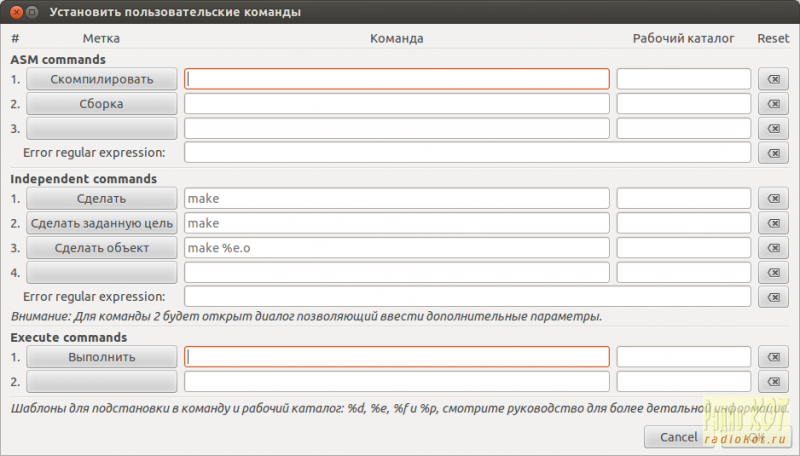Viewport: 800px width, 456px height.
Task: Focus working directory field for Сделать
Action: tap(683, 199)
